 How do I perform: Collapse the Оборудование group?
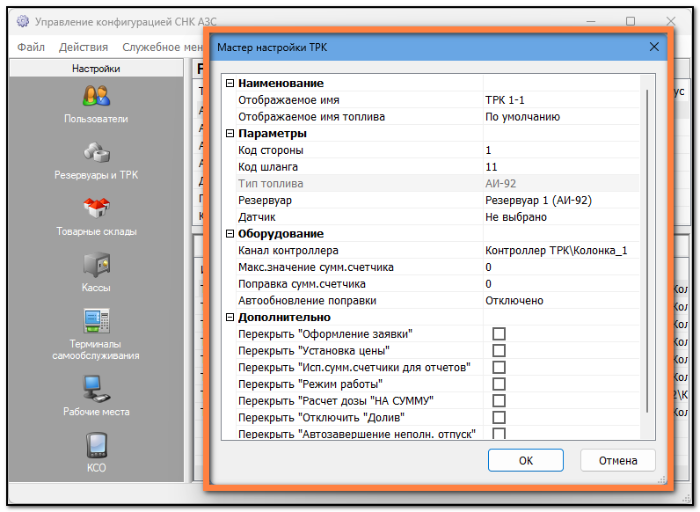tap(230, 233)
